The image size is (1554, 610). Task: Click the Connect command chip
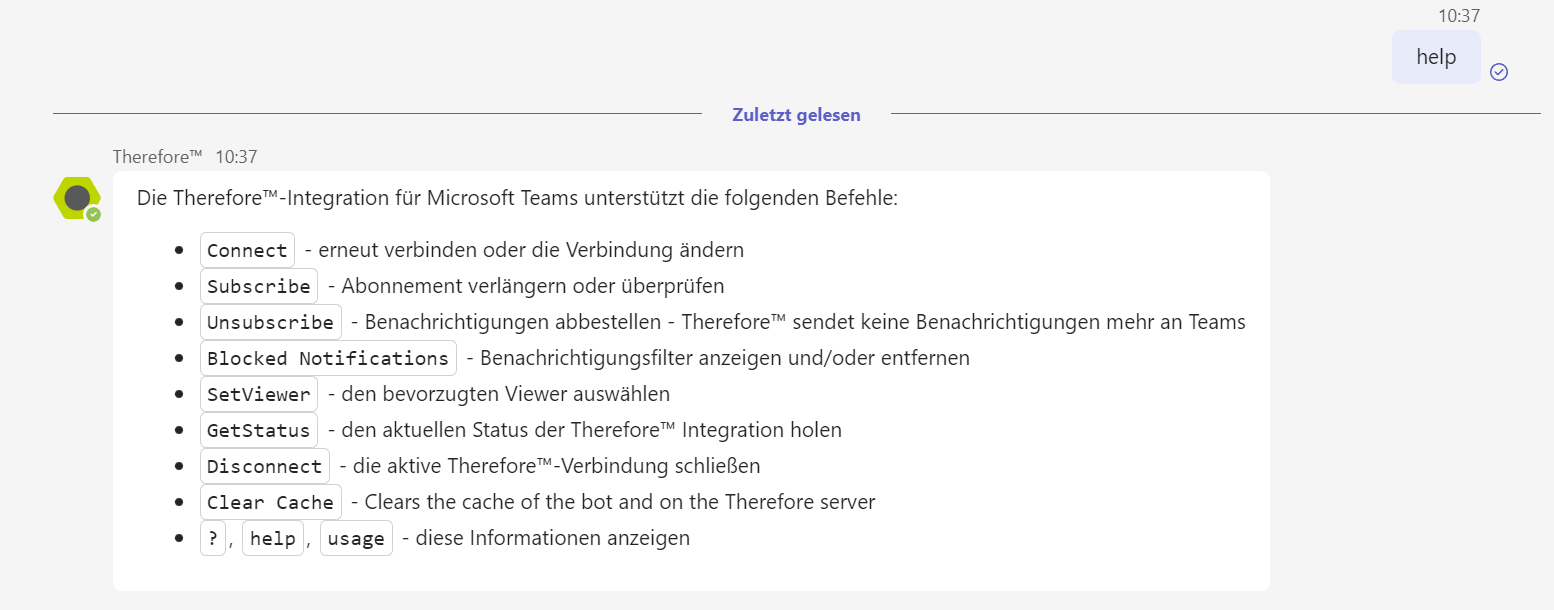tap(247, 250)
